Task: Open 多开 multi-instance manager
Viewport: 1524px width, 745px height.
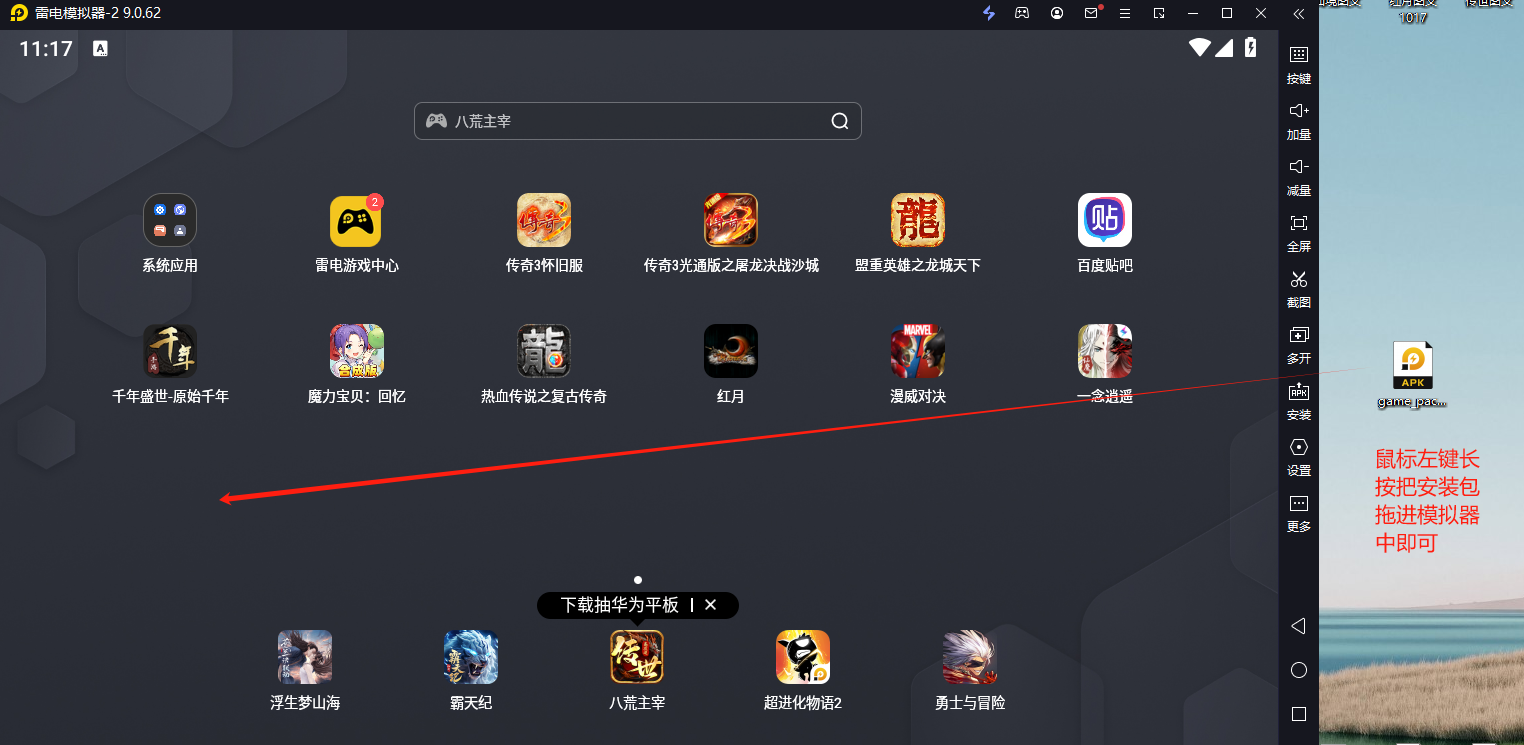Action: pos(1299,344)
